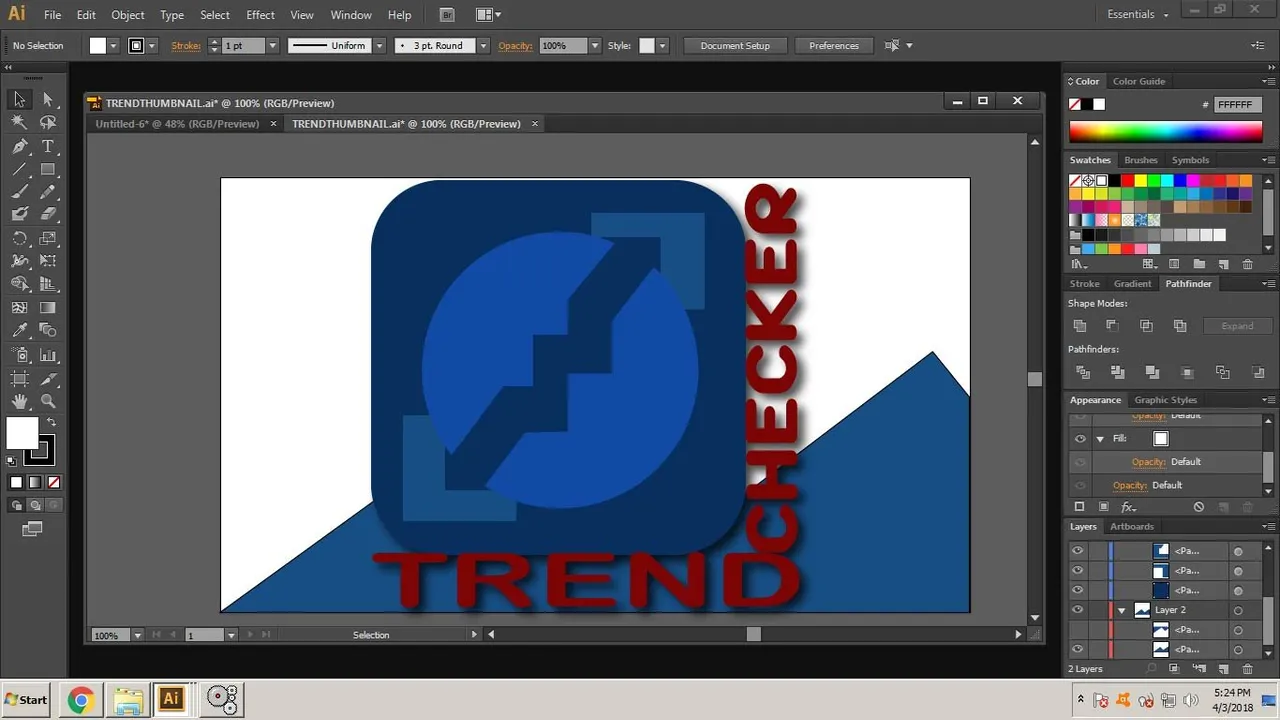Click Document Setup button
Screen dimensions: 1280x720
(x=735, y=46)
